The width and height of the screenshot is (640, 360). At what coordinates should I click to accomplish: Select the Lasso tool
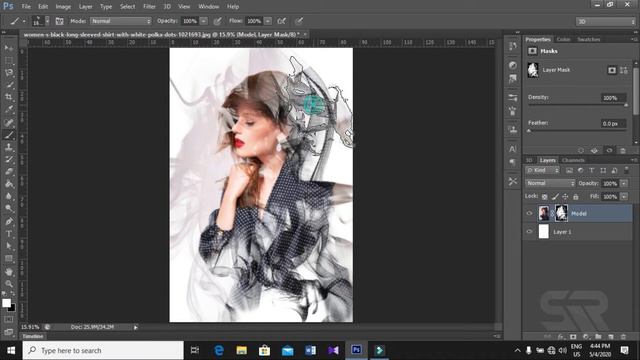9,73
